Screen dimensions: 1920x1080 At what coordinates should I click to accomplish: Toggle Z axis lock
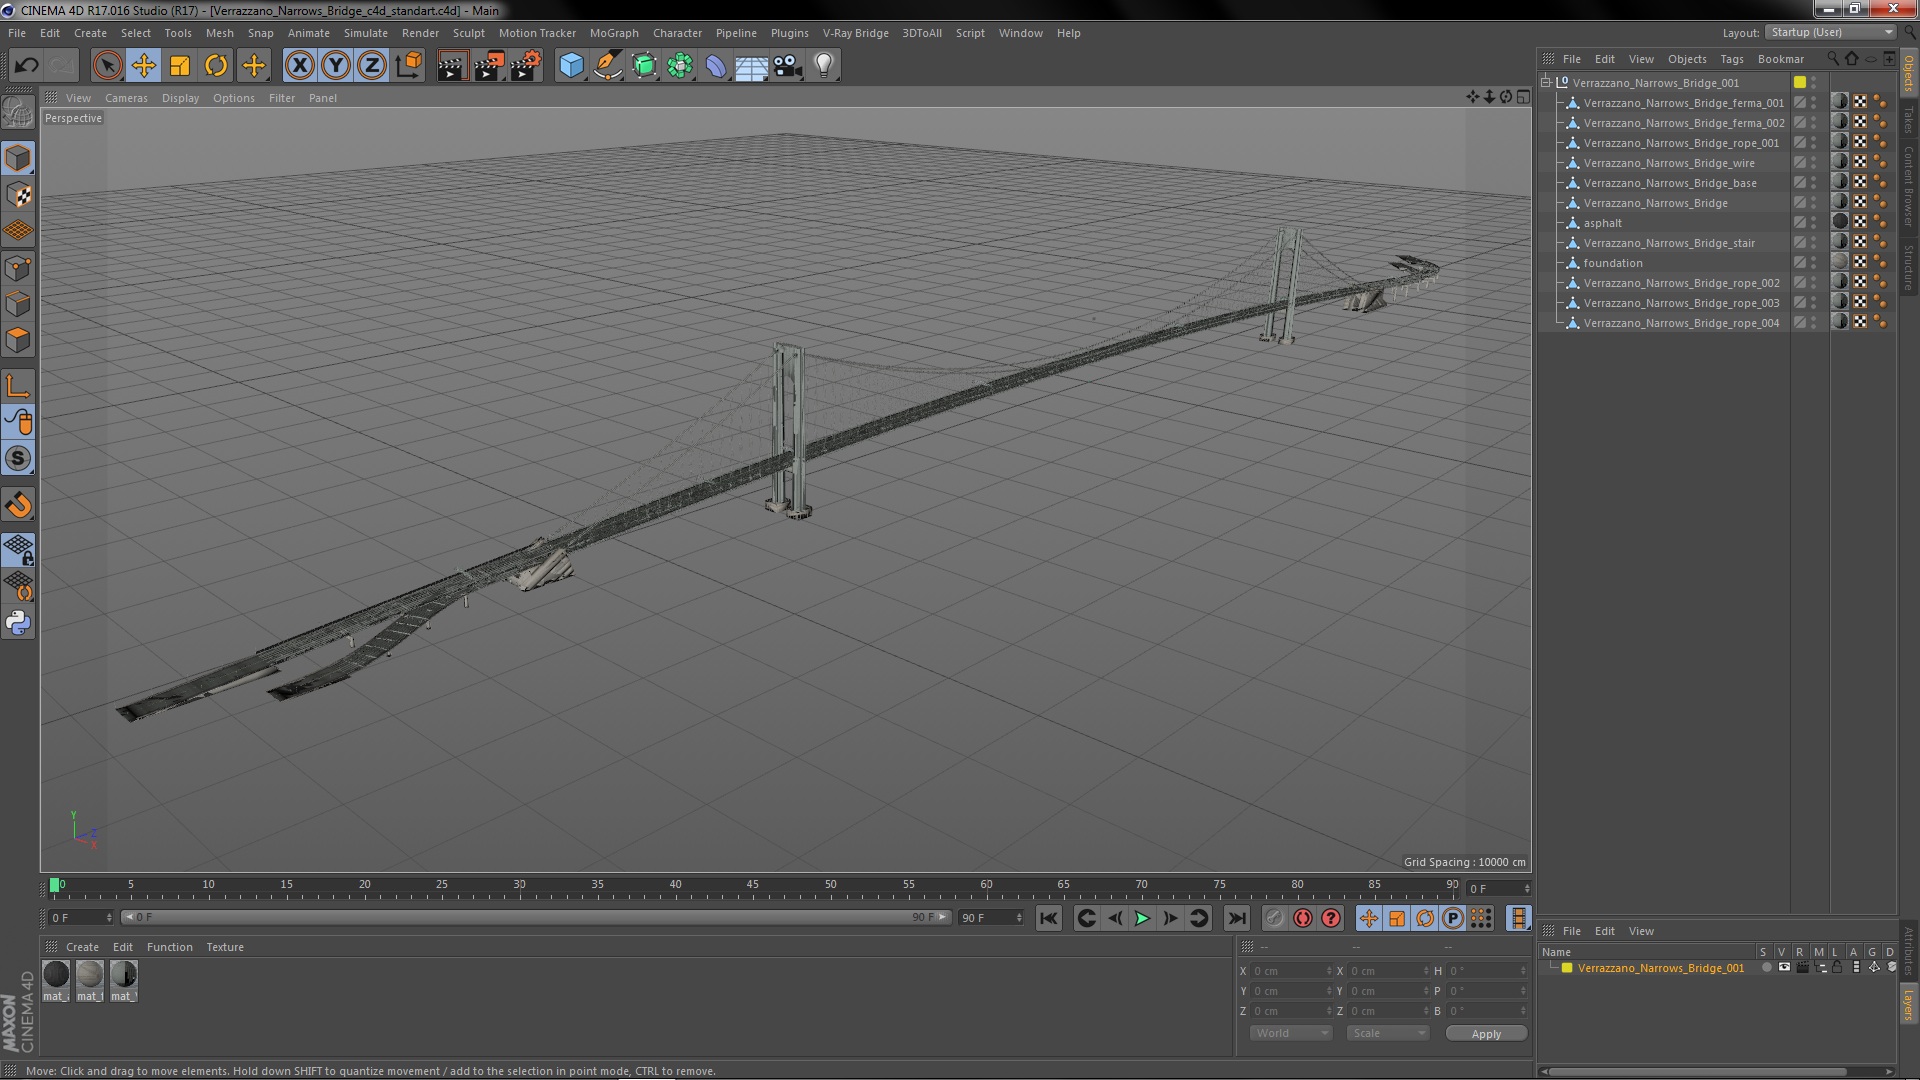pos(372,66)
